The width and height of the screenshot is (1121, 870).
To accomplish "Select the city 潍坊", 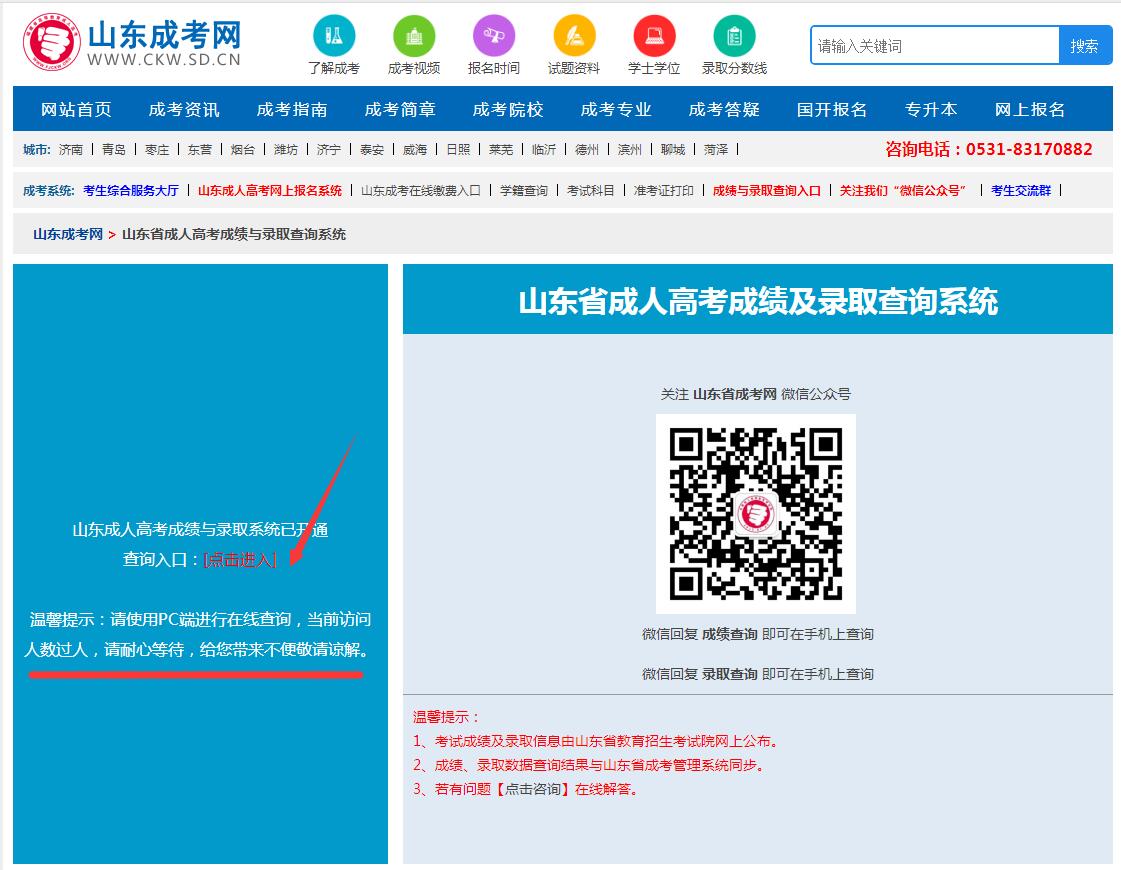I will [285, 149].
